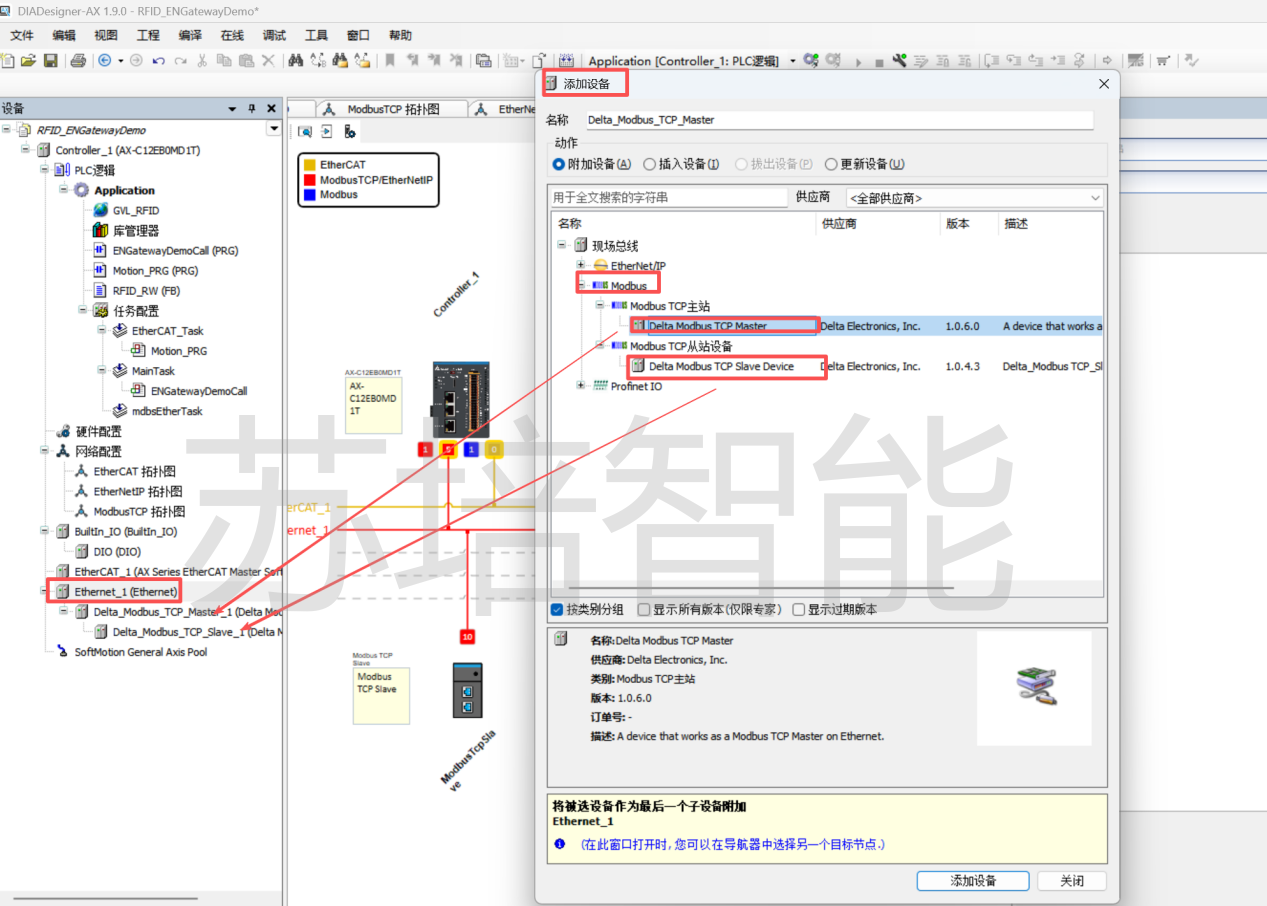
Task: Open GVL_RFID in the device tree
Action: pos(135,211)
